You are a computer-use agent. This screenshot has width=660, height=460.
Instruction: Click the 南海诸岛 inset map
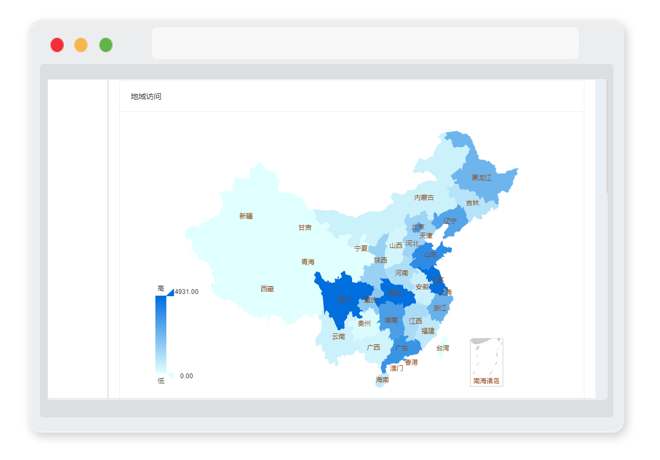[487, 362]
